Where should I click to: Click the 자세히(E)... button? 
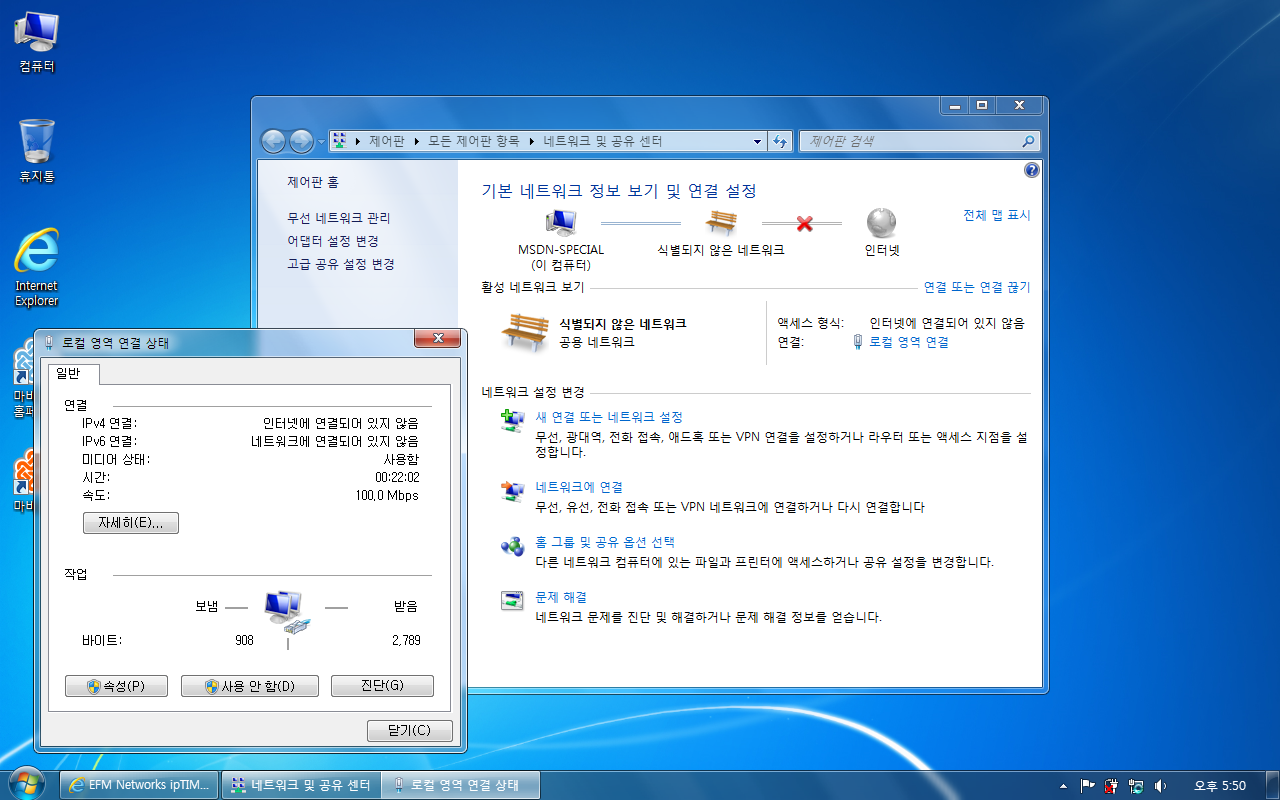(x=131, y=523)
